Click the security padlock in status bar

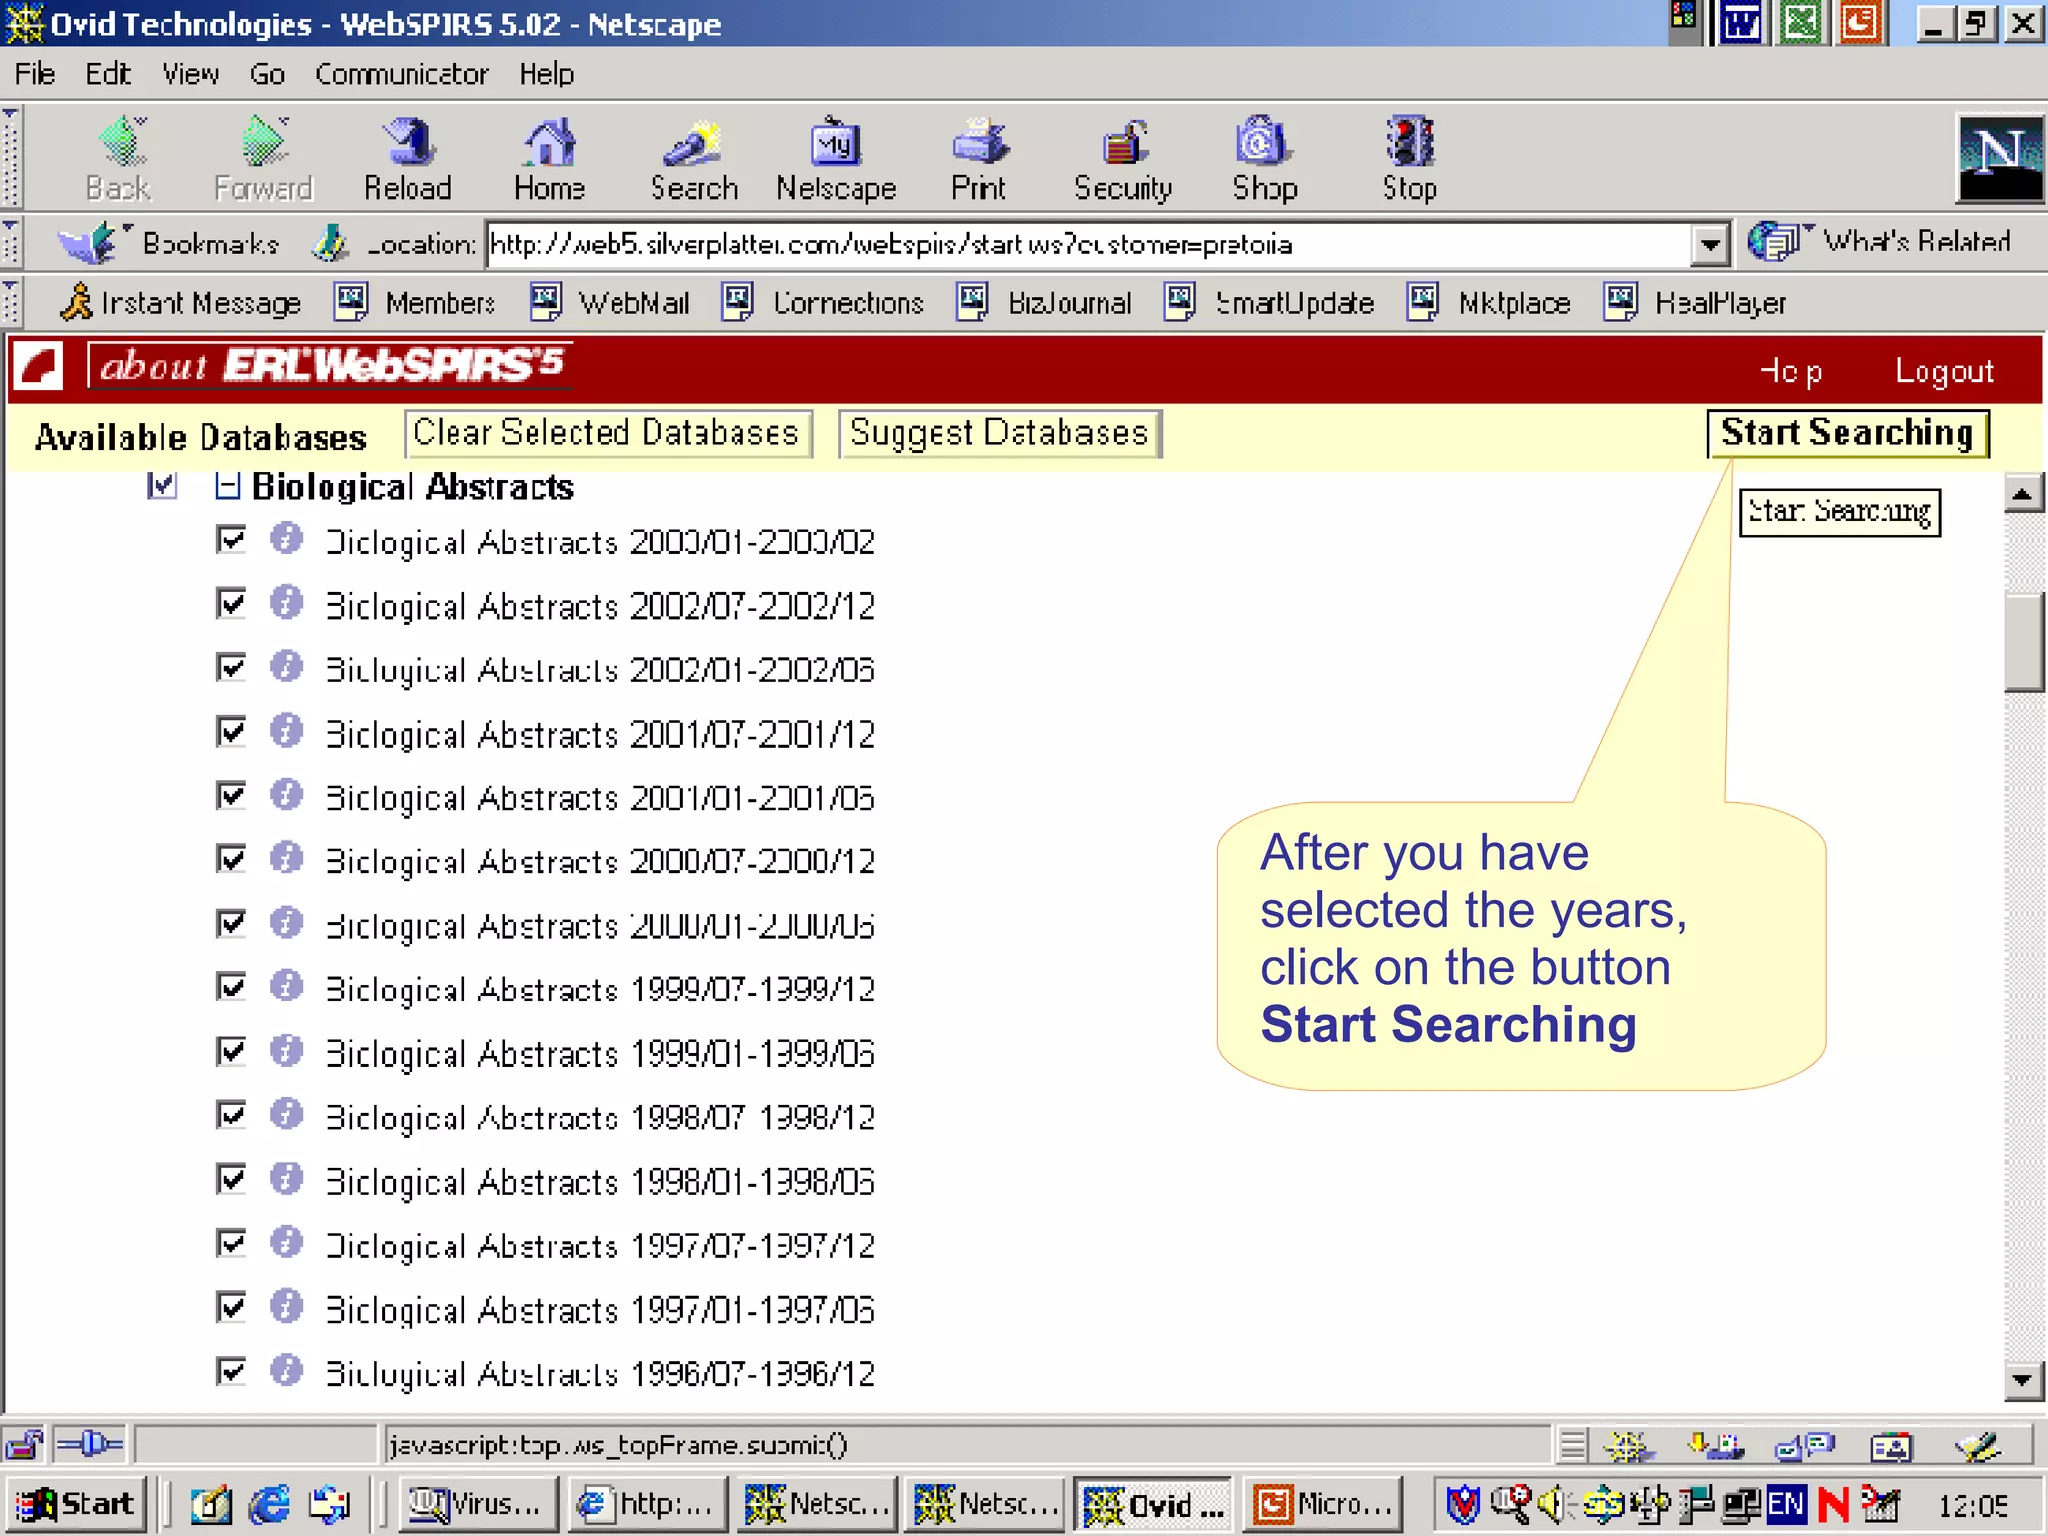pyautogui.click(x=24, y=1445)
